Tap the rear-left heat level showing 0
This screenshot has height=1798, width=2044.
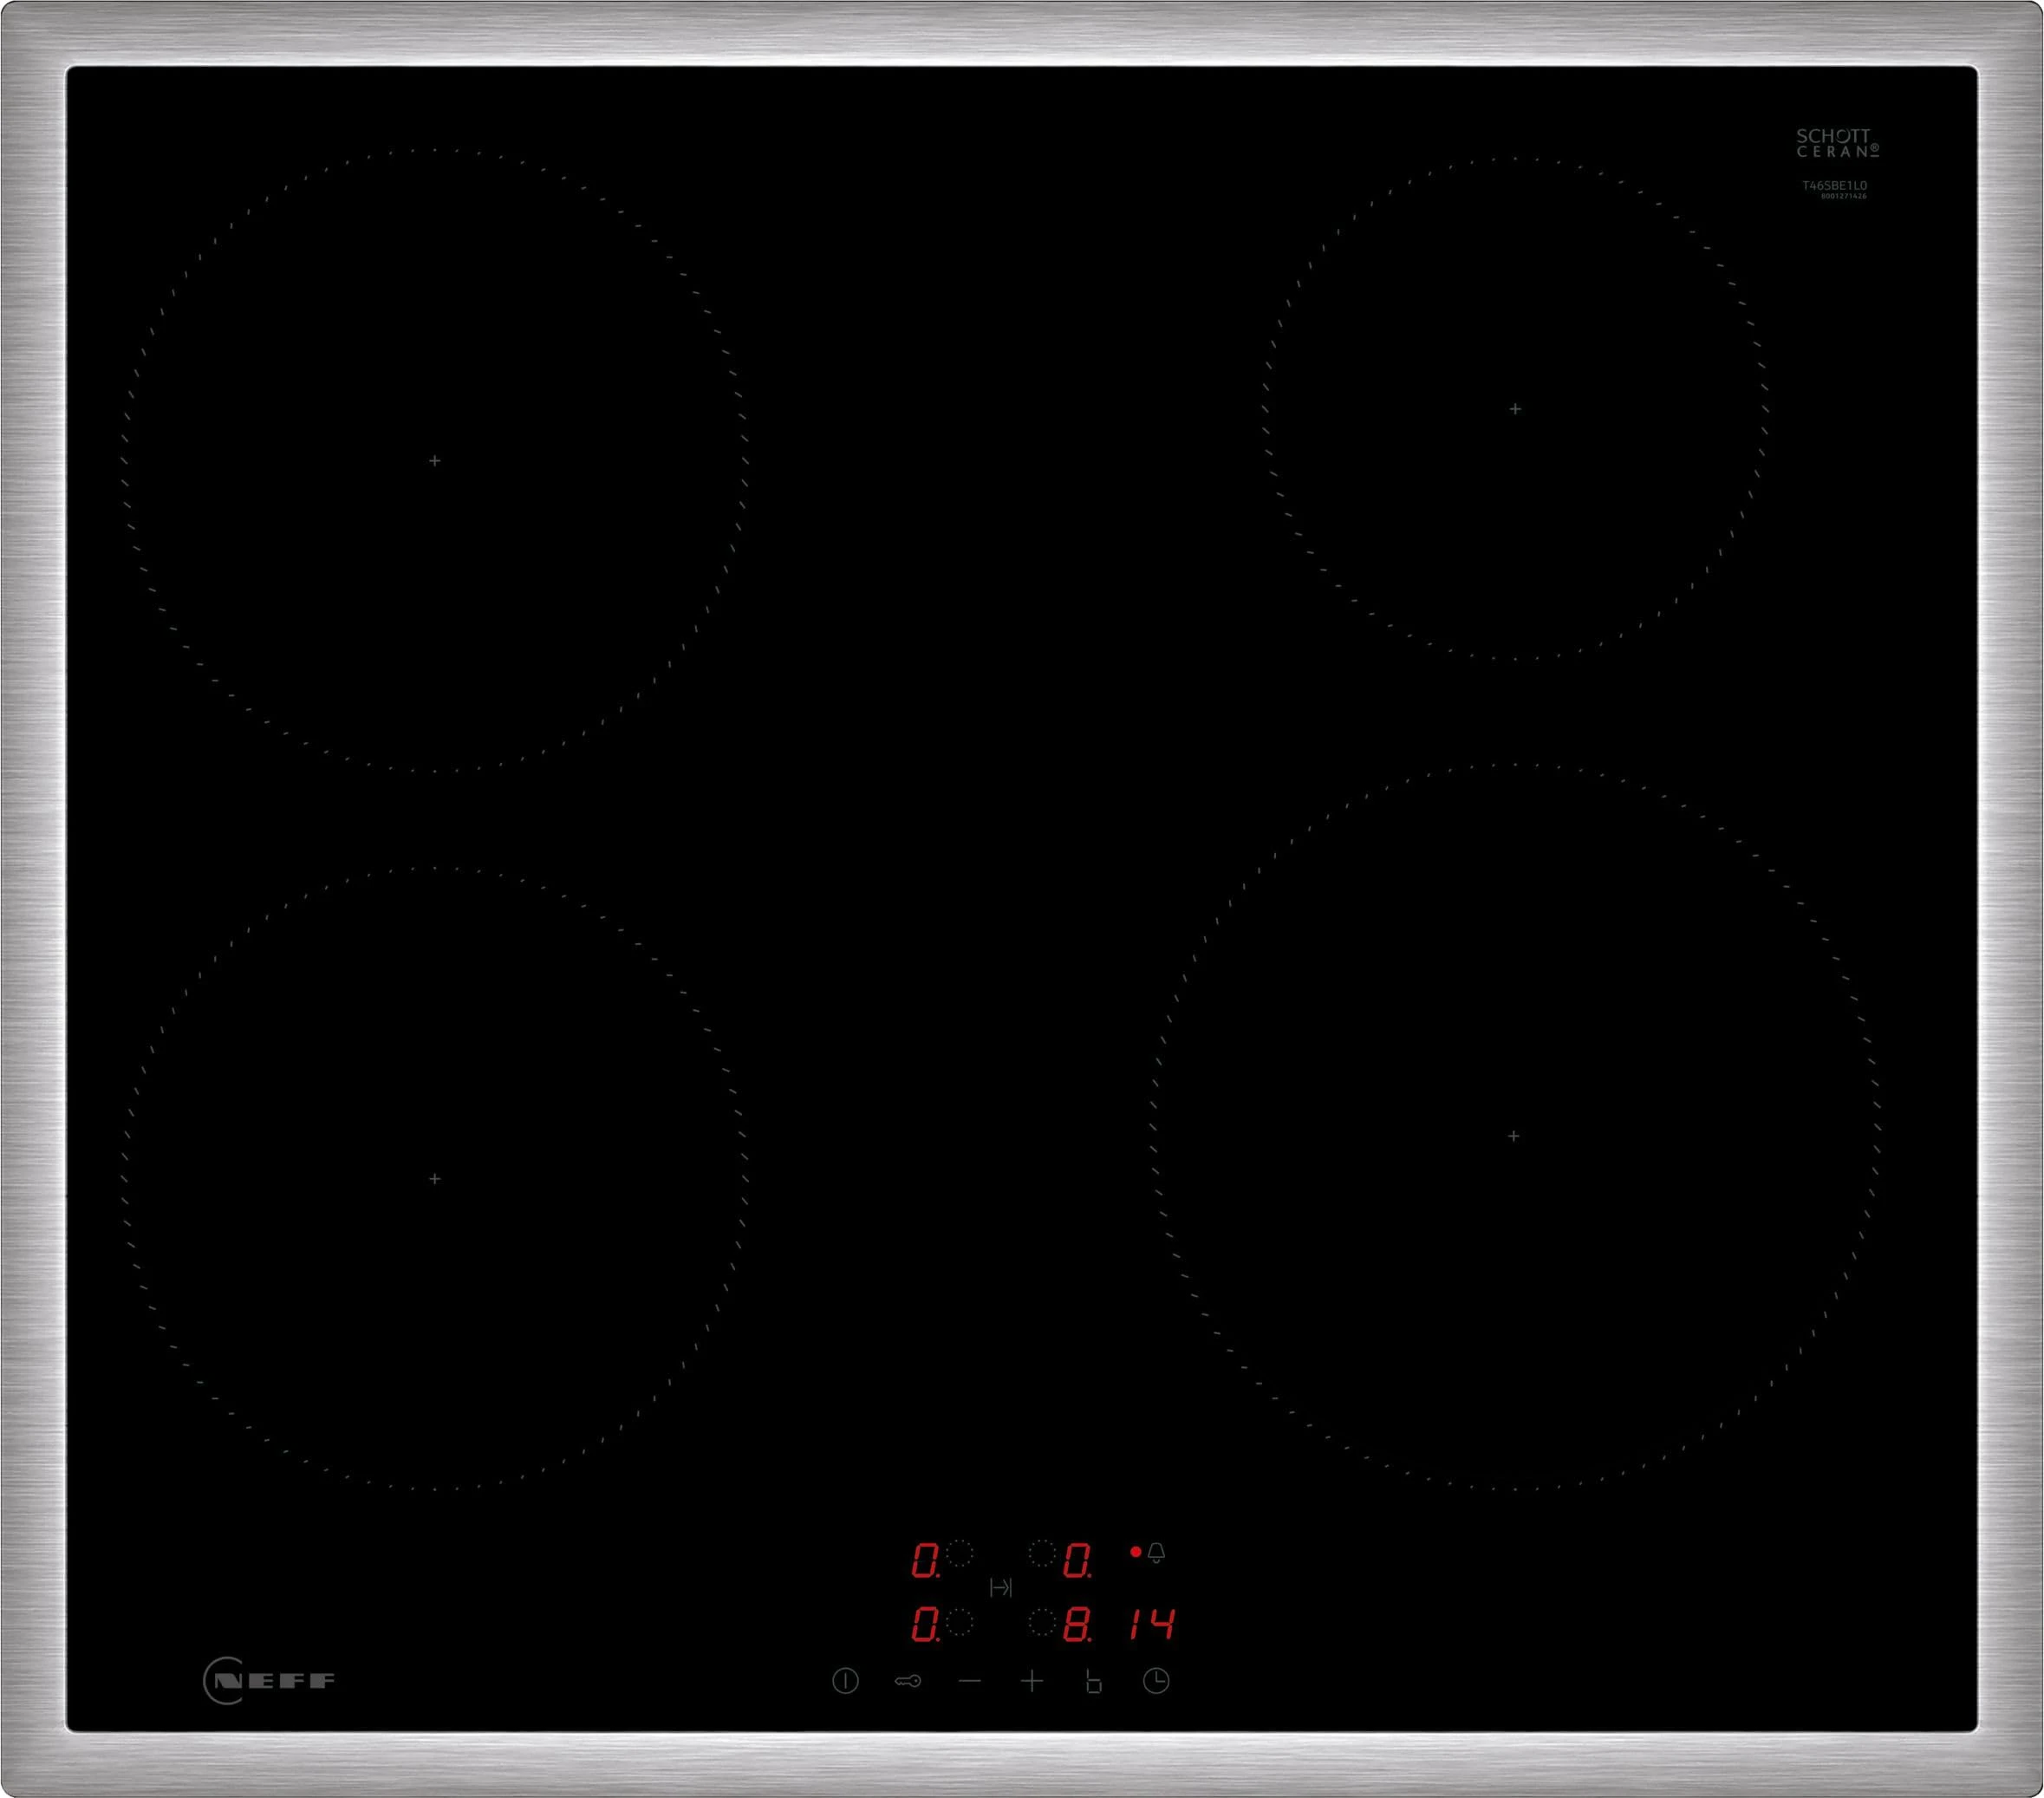tap(925, 1560)
